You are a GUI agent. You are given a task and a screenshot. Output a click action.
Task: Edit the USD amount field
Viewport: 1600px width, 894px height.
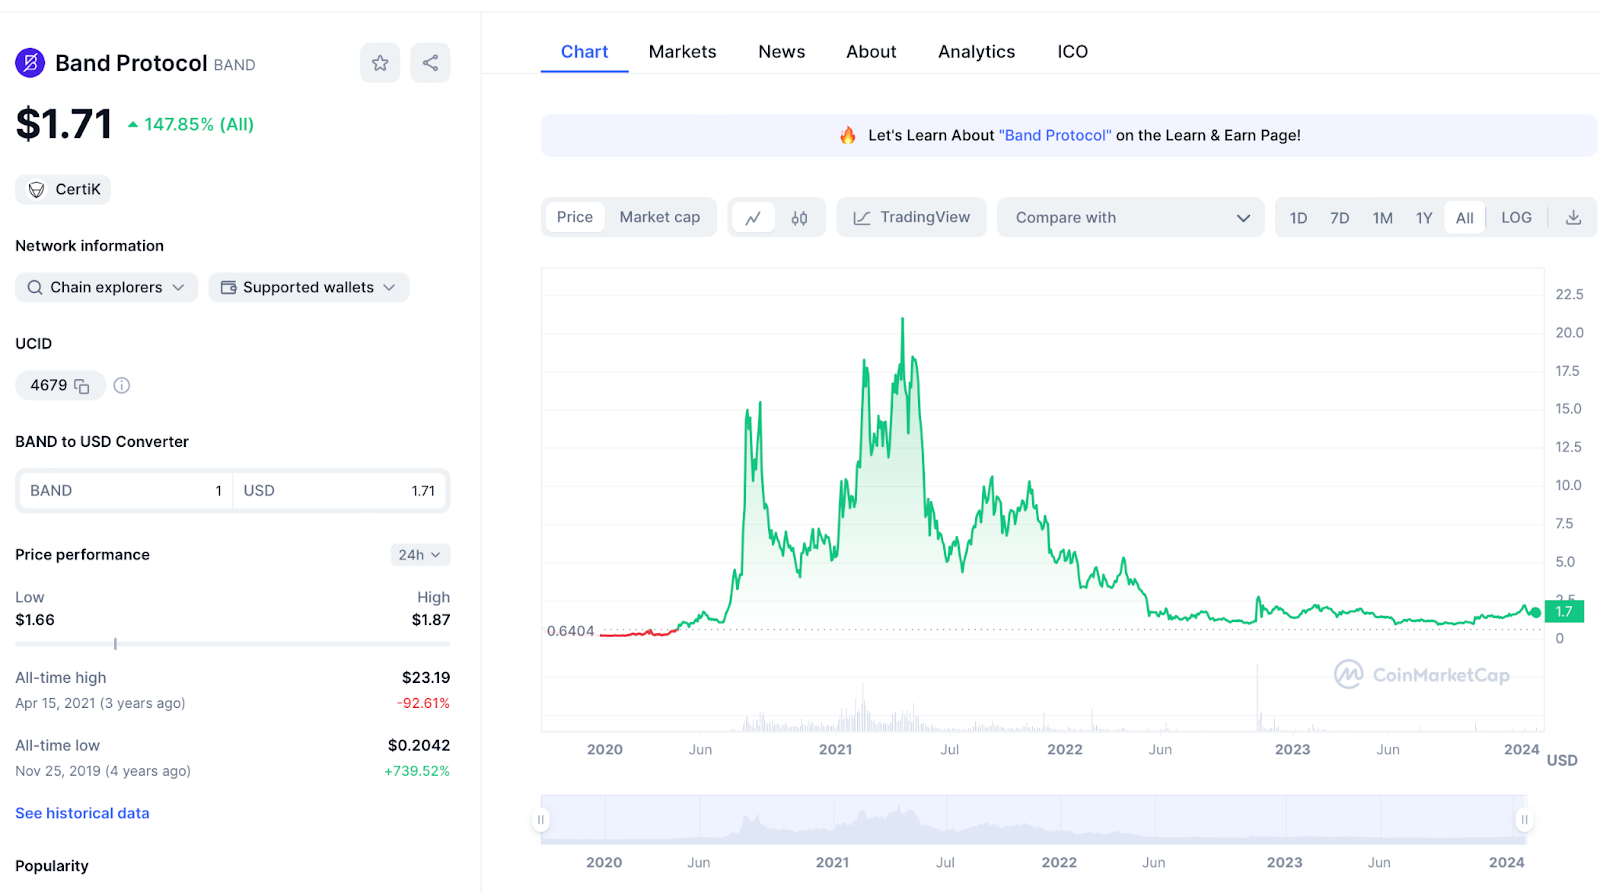coord(340,491)
